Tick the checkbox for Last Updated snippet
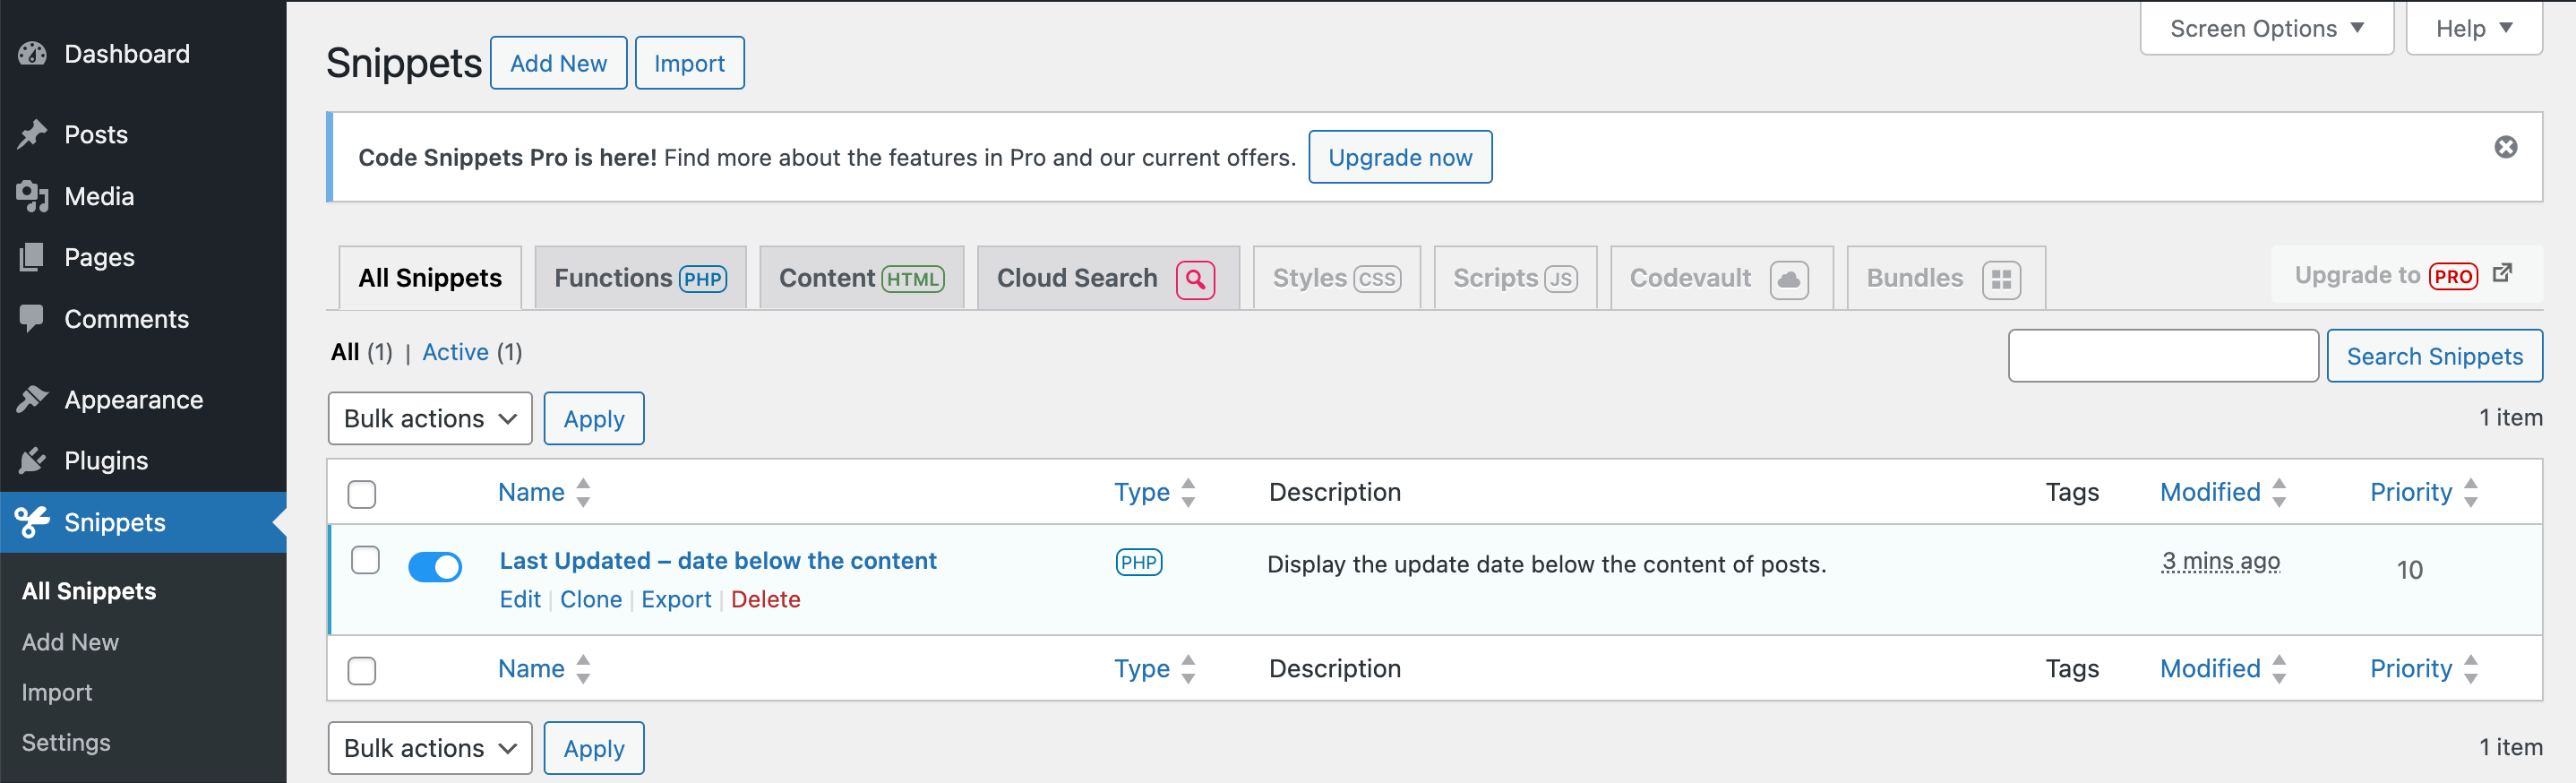 click(x=365, y=560)
